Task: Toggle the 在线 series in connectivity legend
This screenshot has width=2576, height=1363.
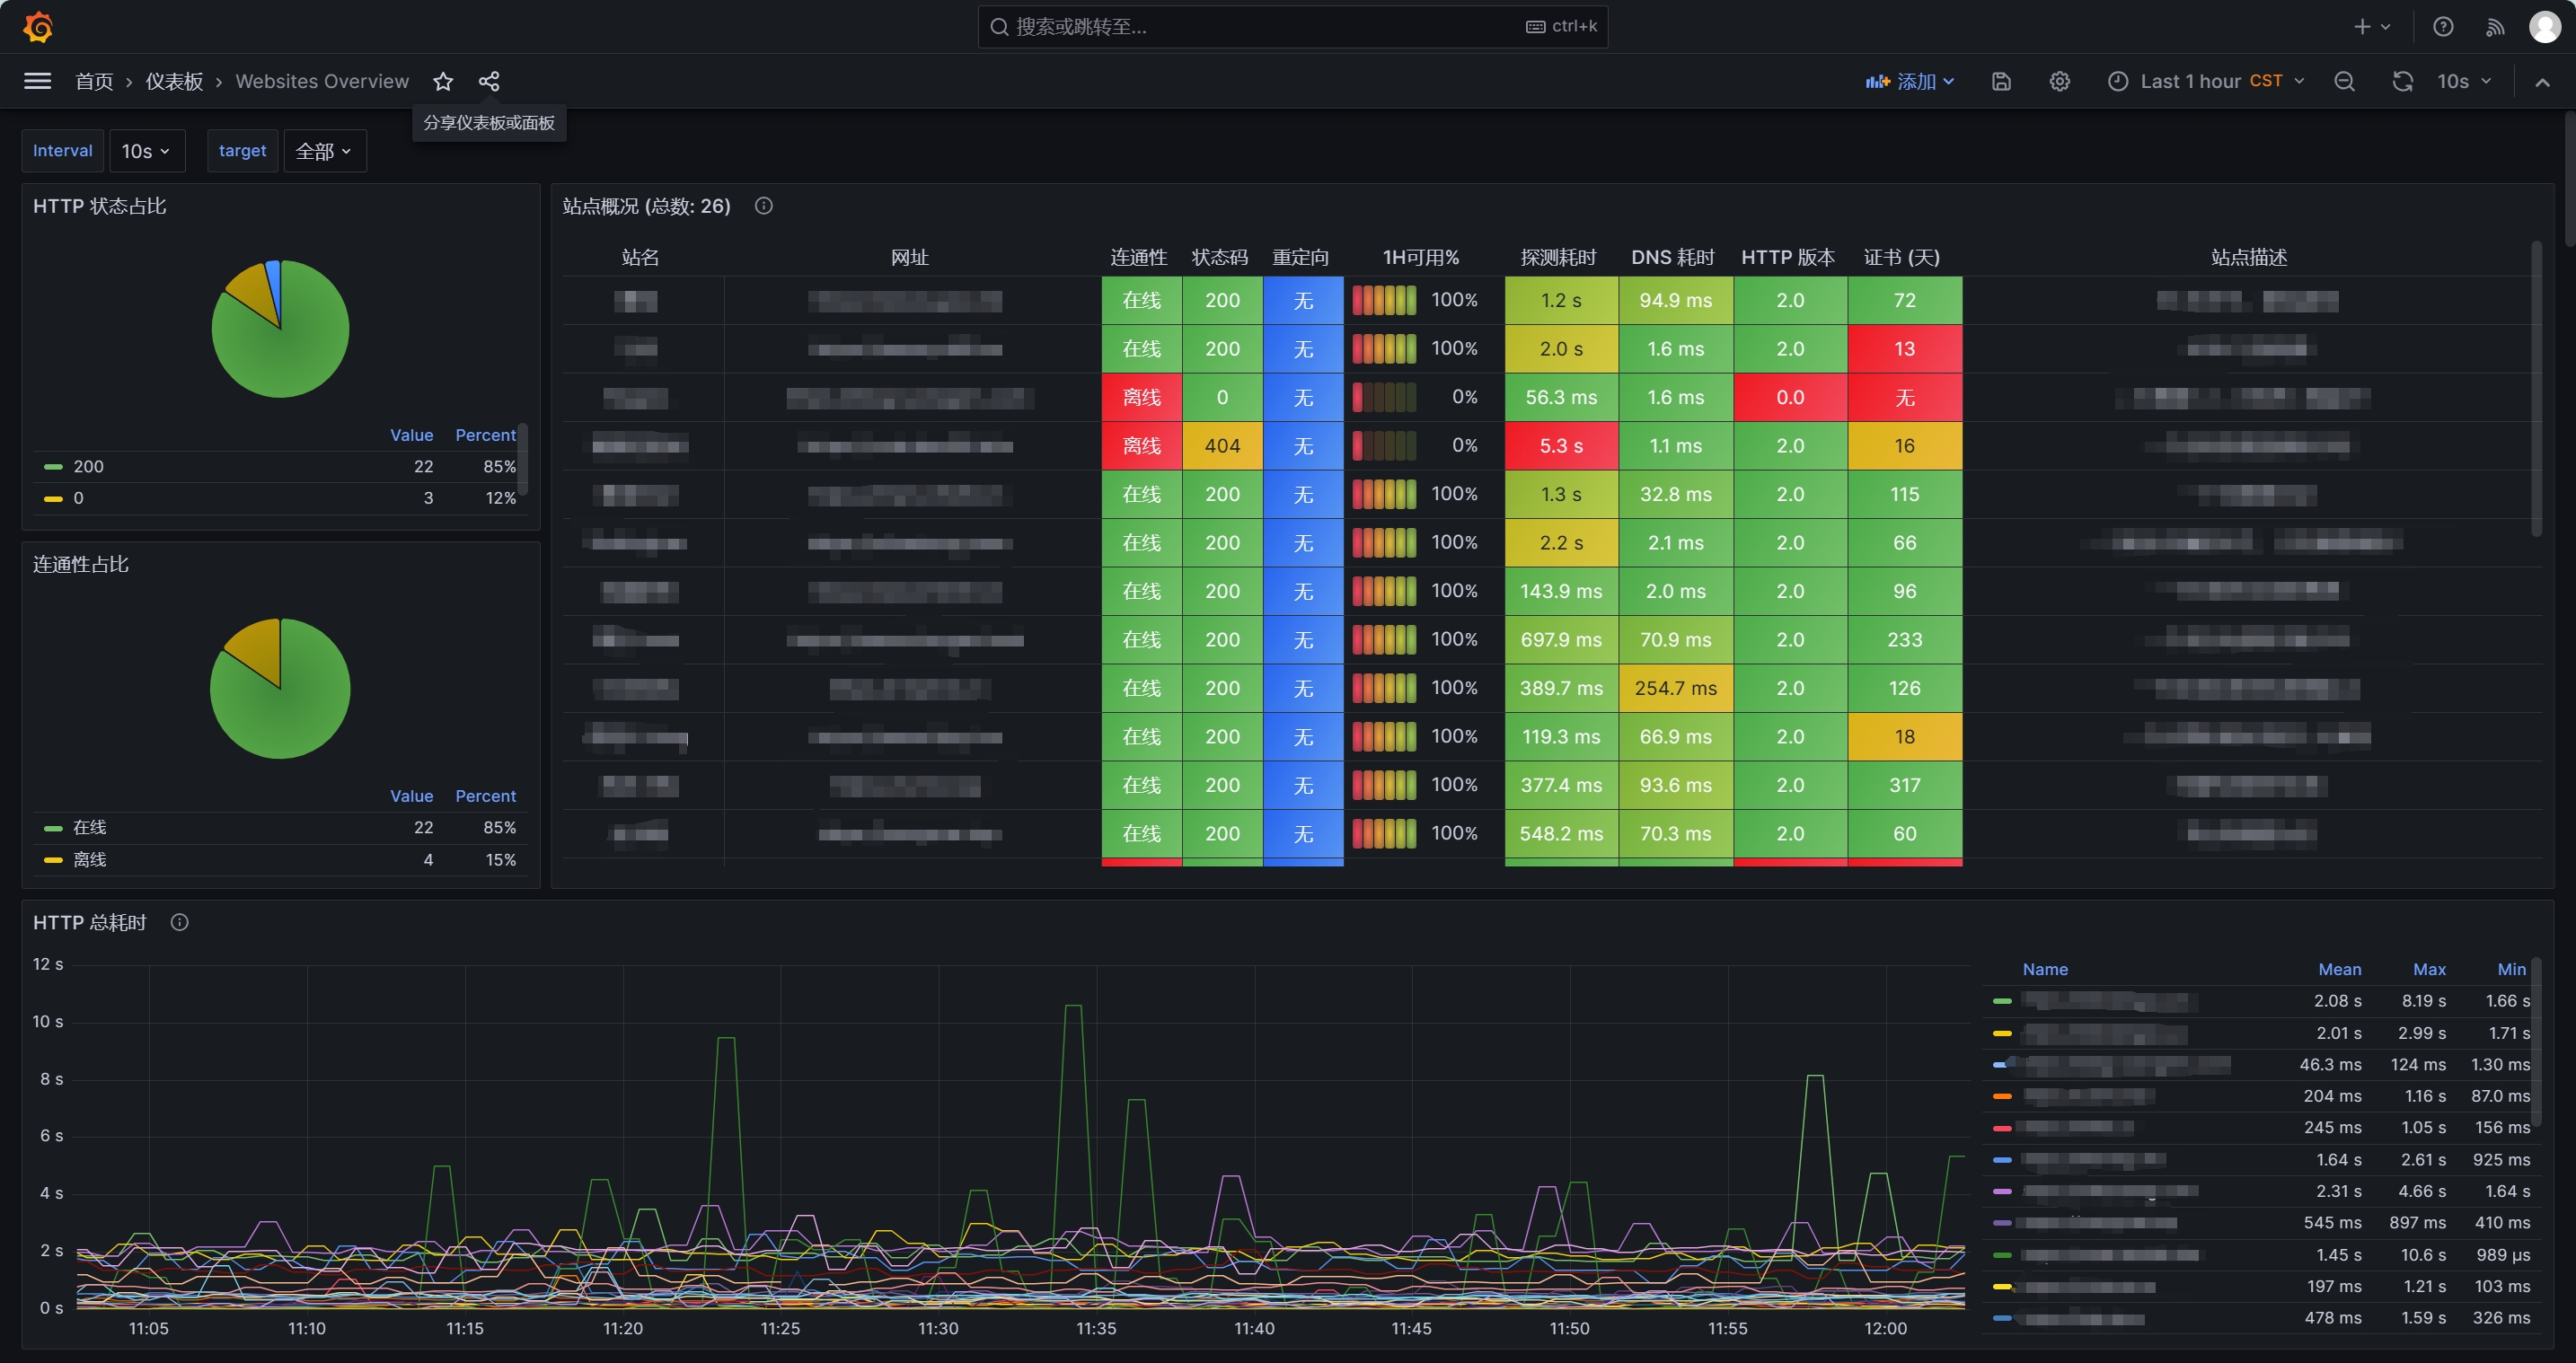Action: pos(89,827)
